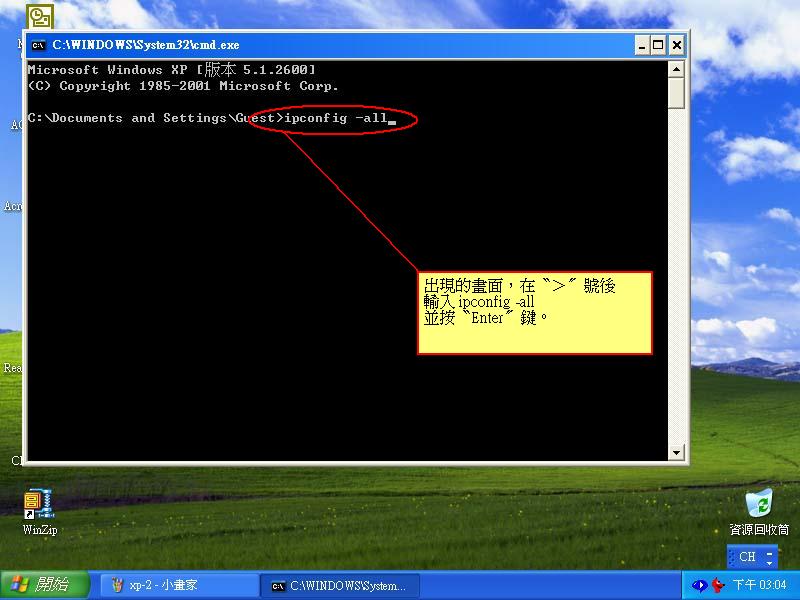The width and height of the screenshot is (800, 600).
Task: Click the desktop icon above the cmd window
Action: (40, 17)
